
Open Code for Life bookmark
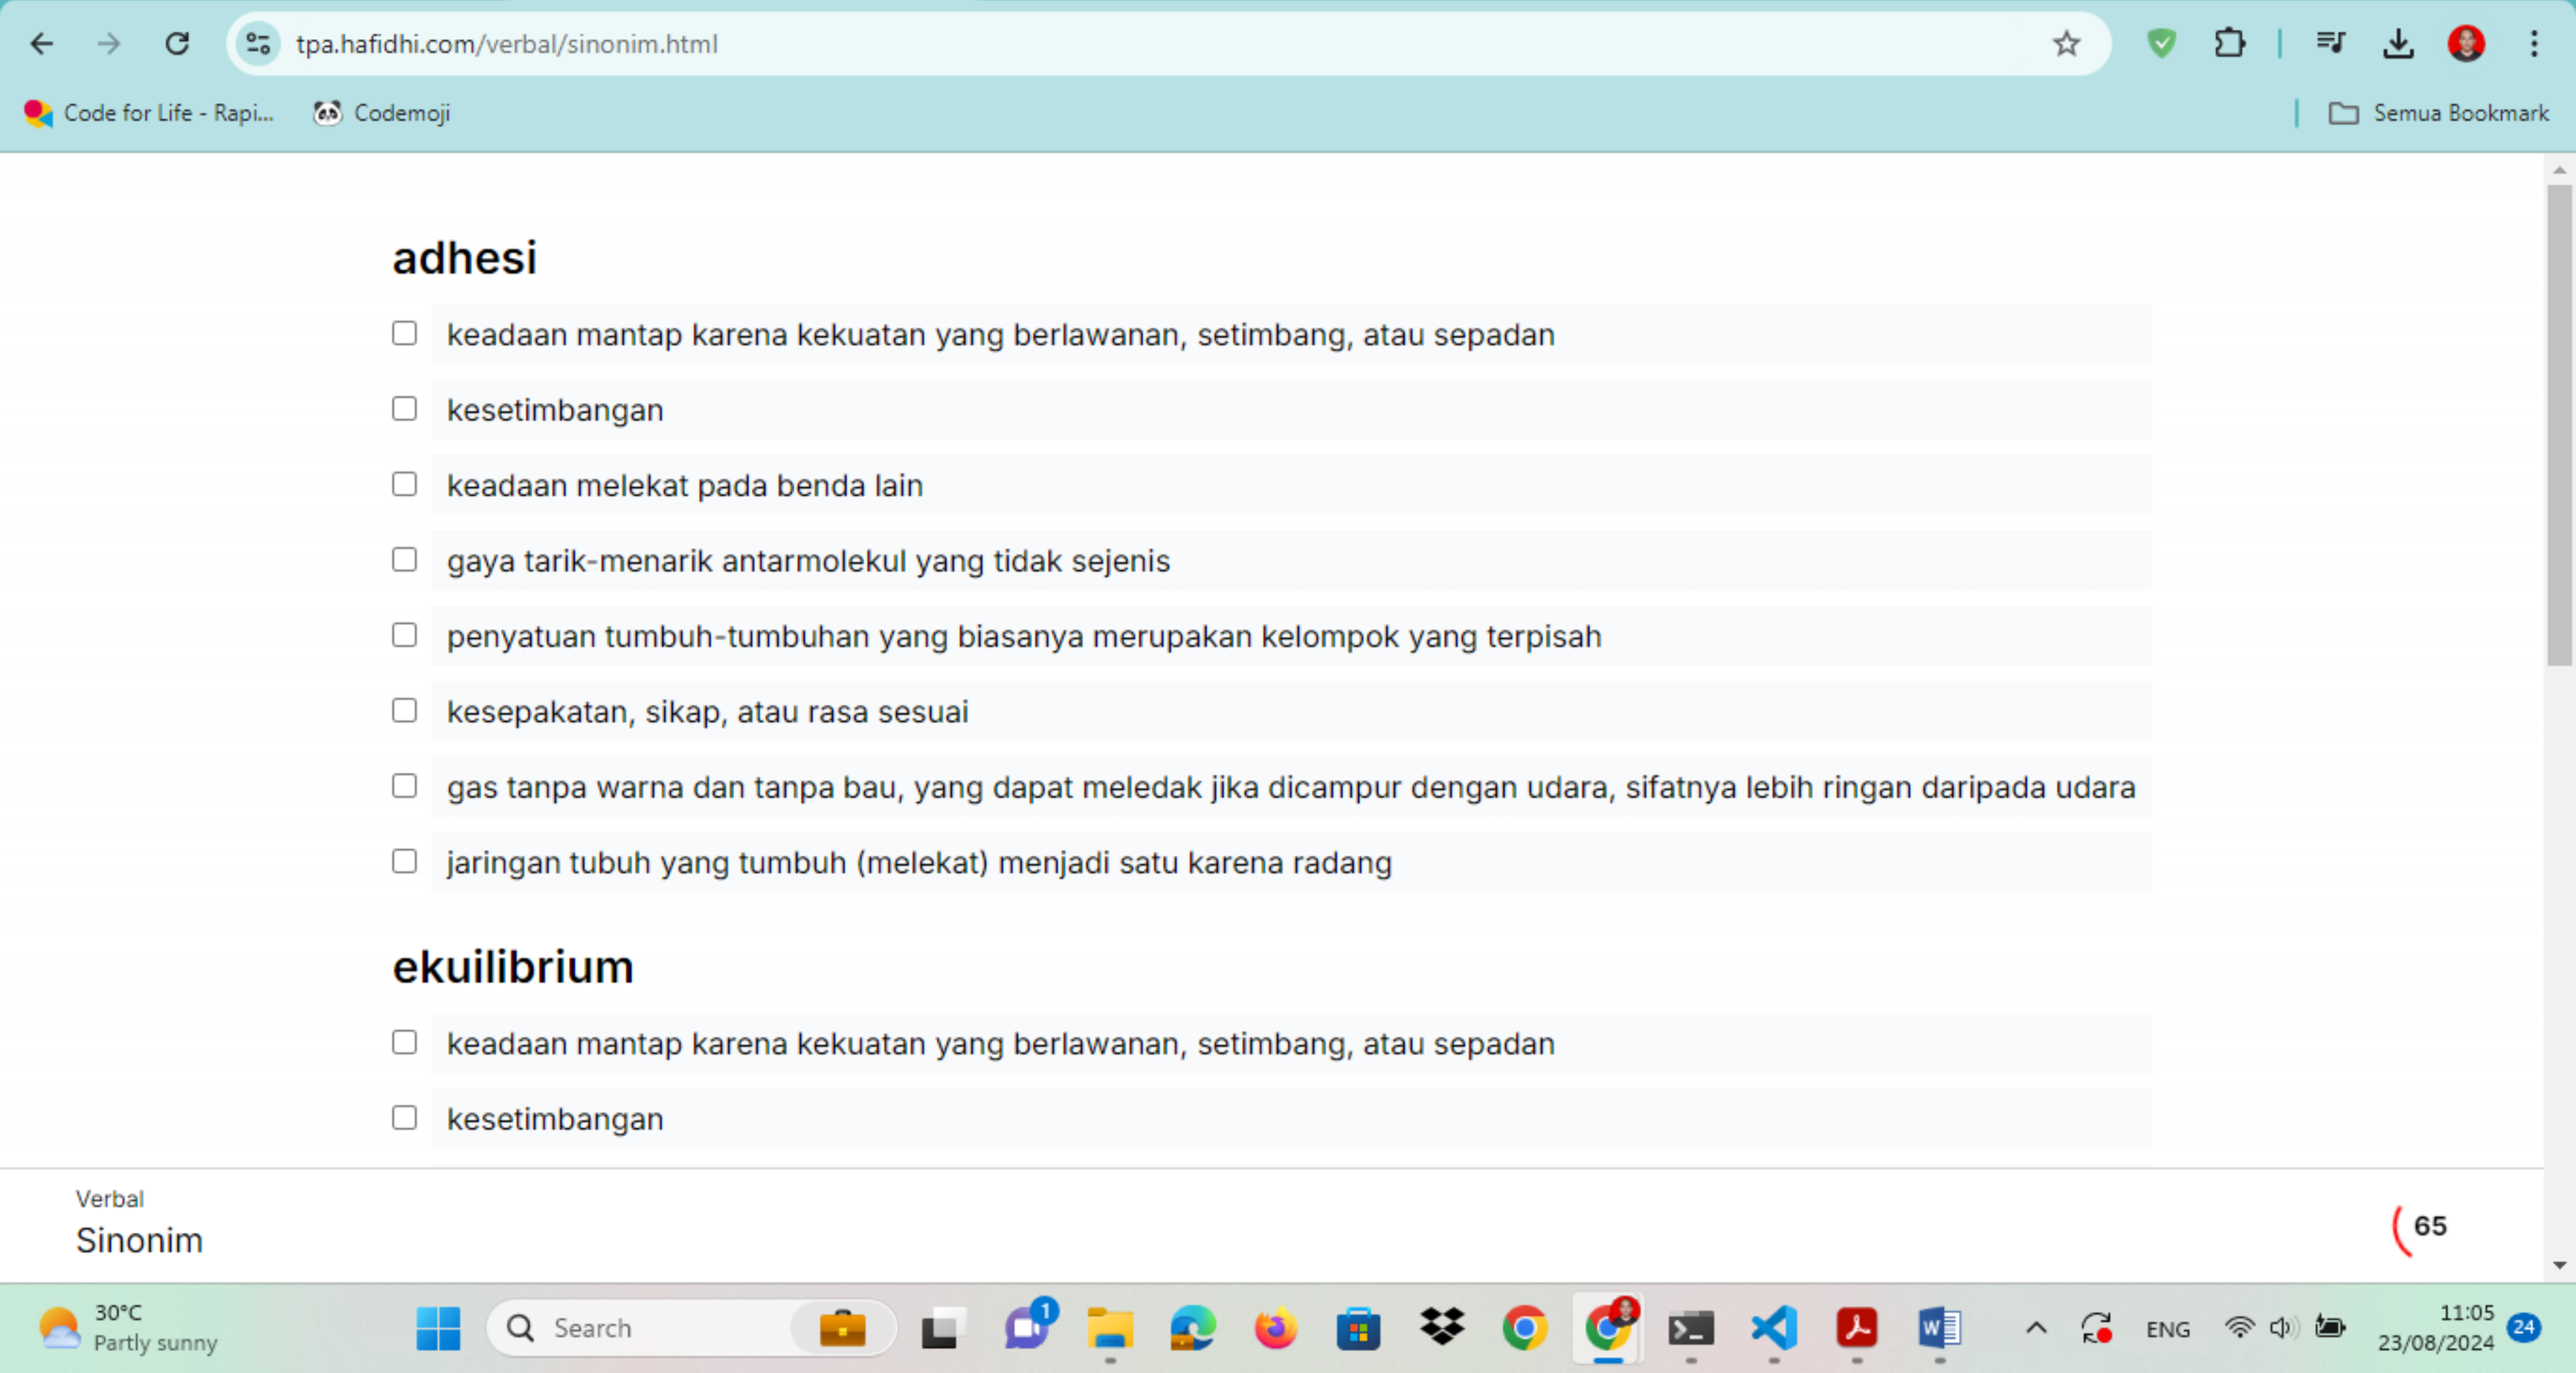(x=149, y=113)
